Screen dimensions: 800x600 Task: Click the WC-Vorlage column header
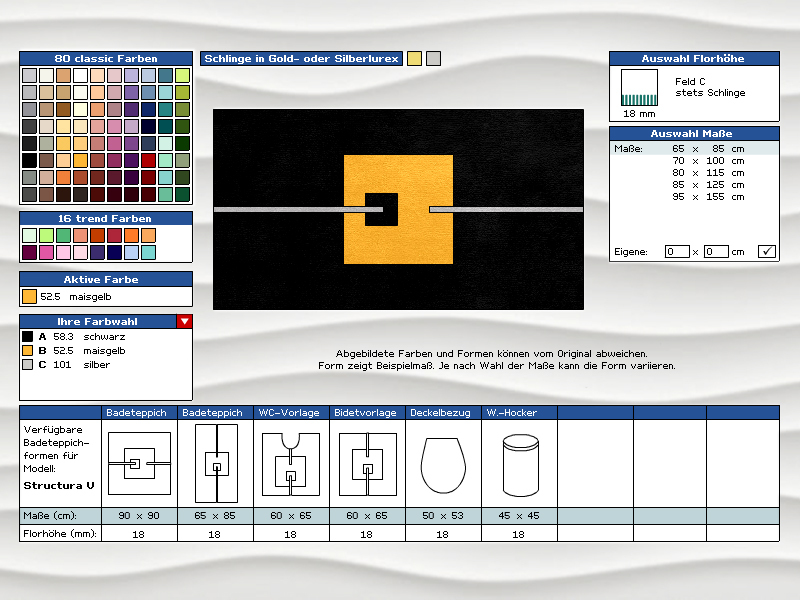tap(291, 412)
